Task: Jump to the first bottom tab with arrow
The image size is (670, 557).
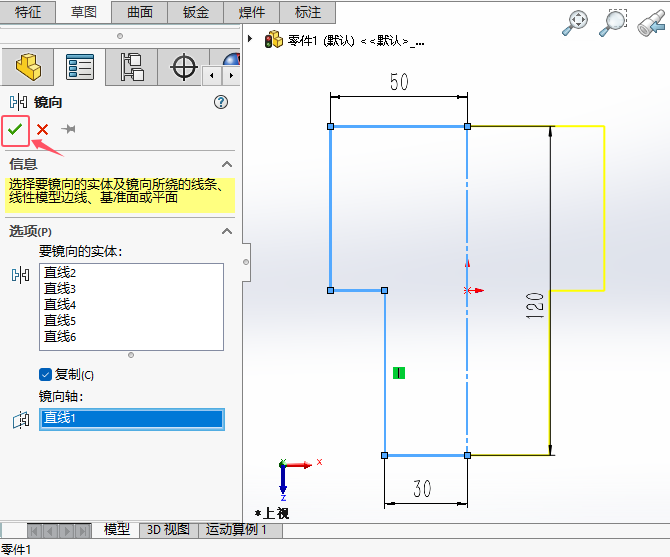Action: [x=35, y=531]
